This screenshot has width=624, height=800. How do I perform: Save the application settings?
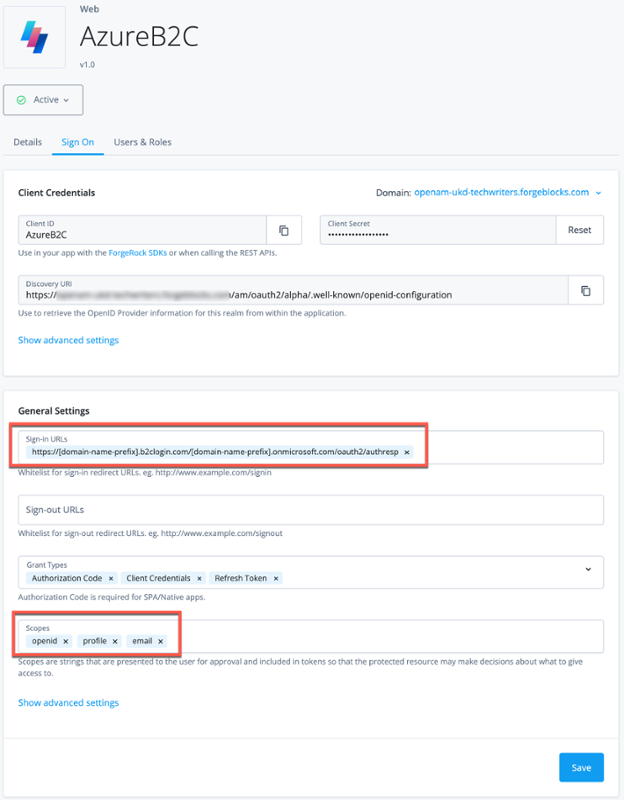point(581,767)
